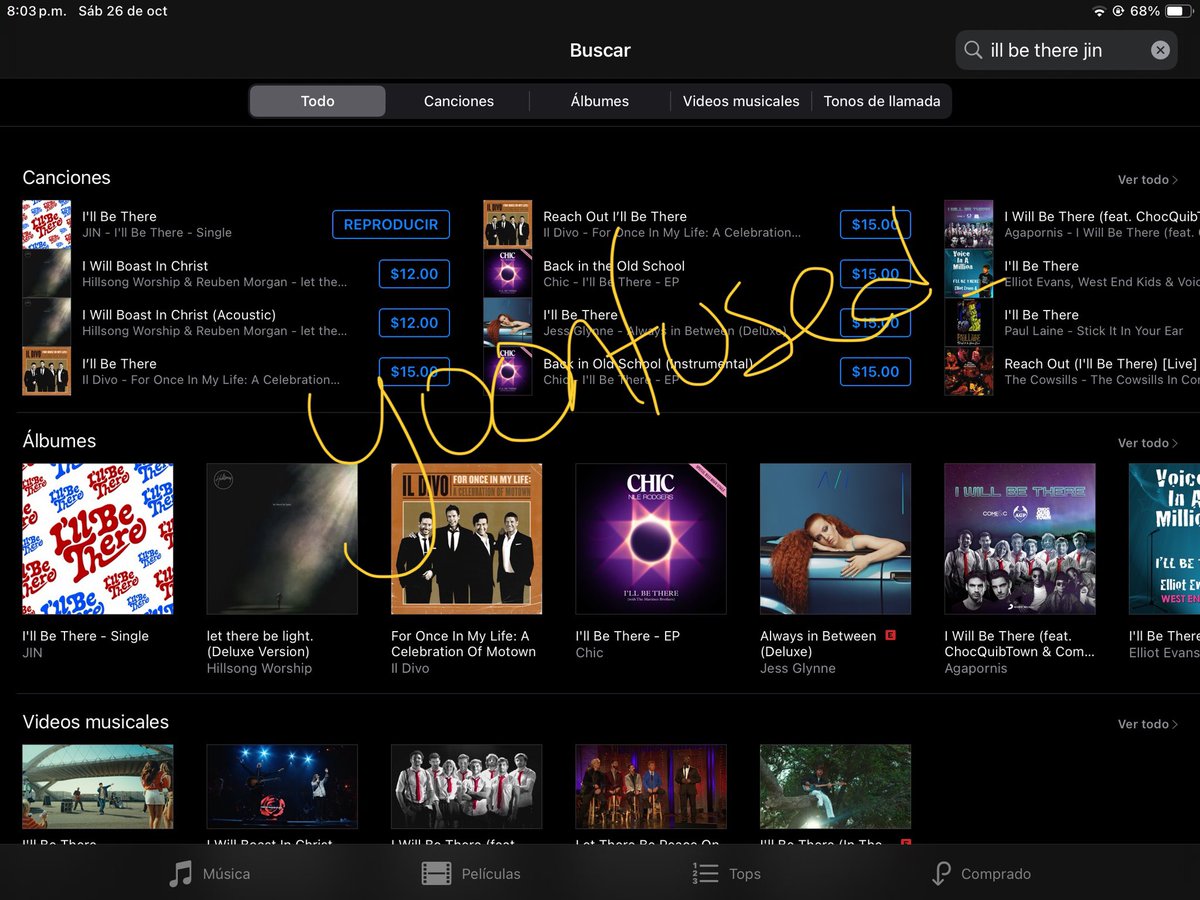Play black-and-white group music video thumbnail
Viewport: 1200px width, 900px height.
tap(467, 786)
